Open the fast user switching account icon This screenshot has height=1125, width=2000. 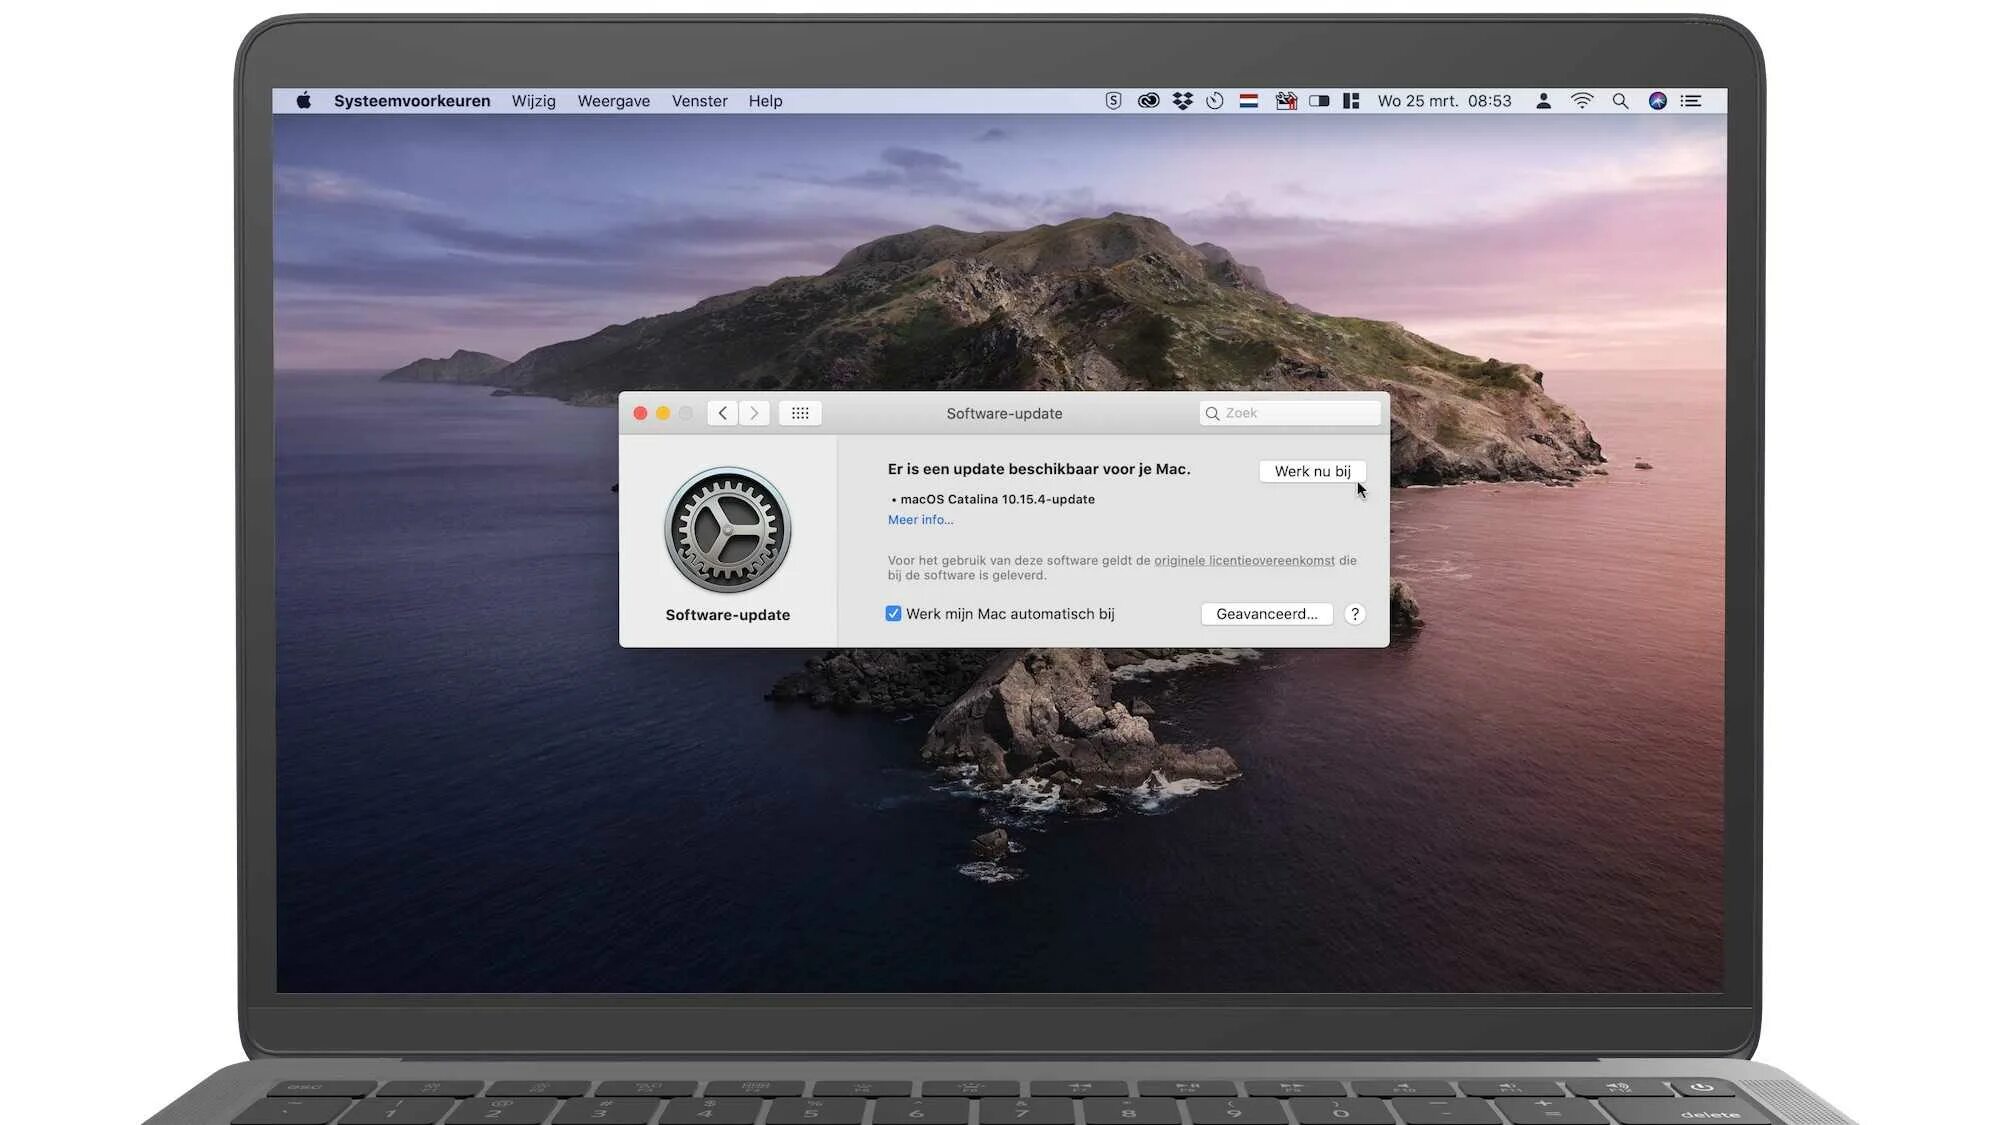(x=1544, y=100)
